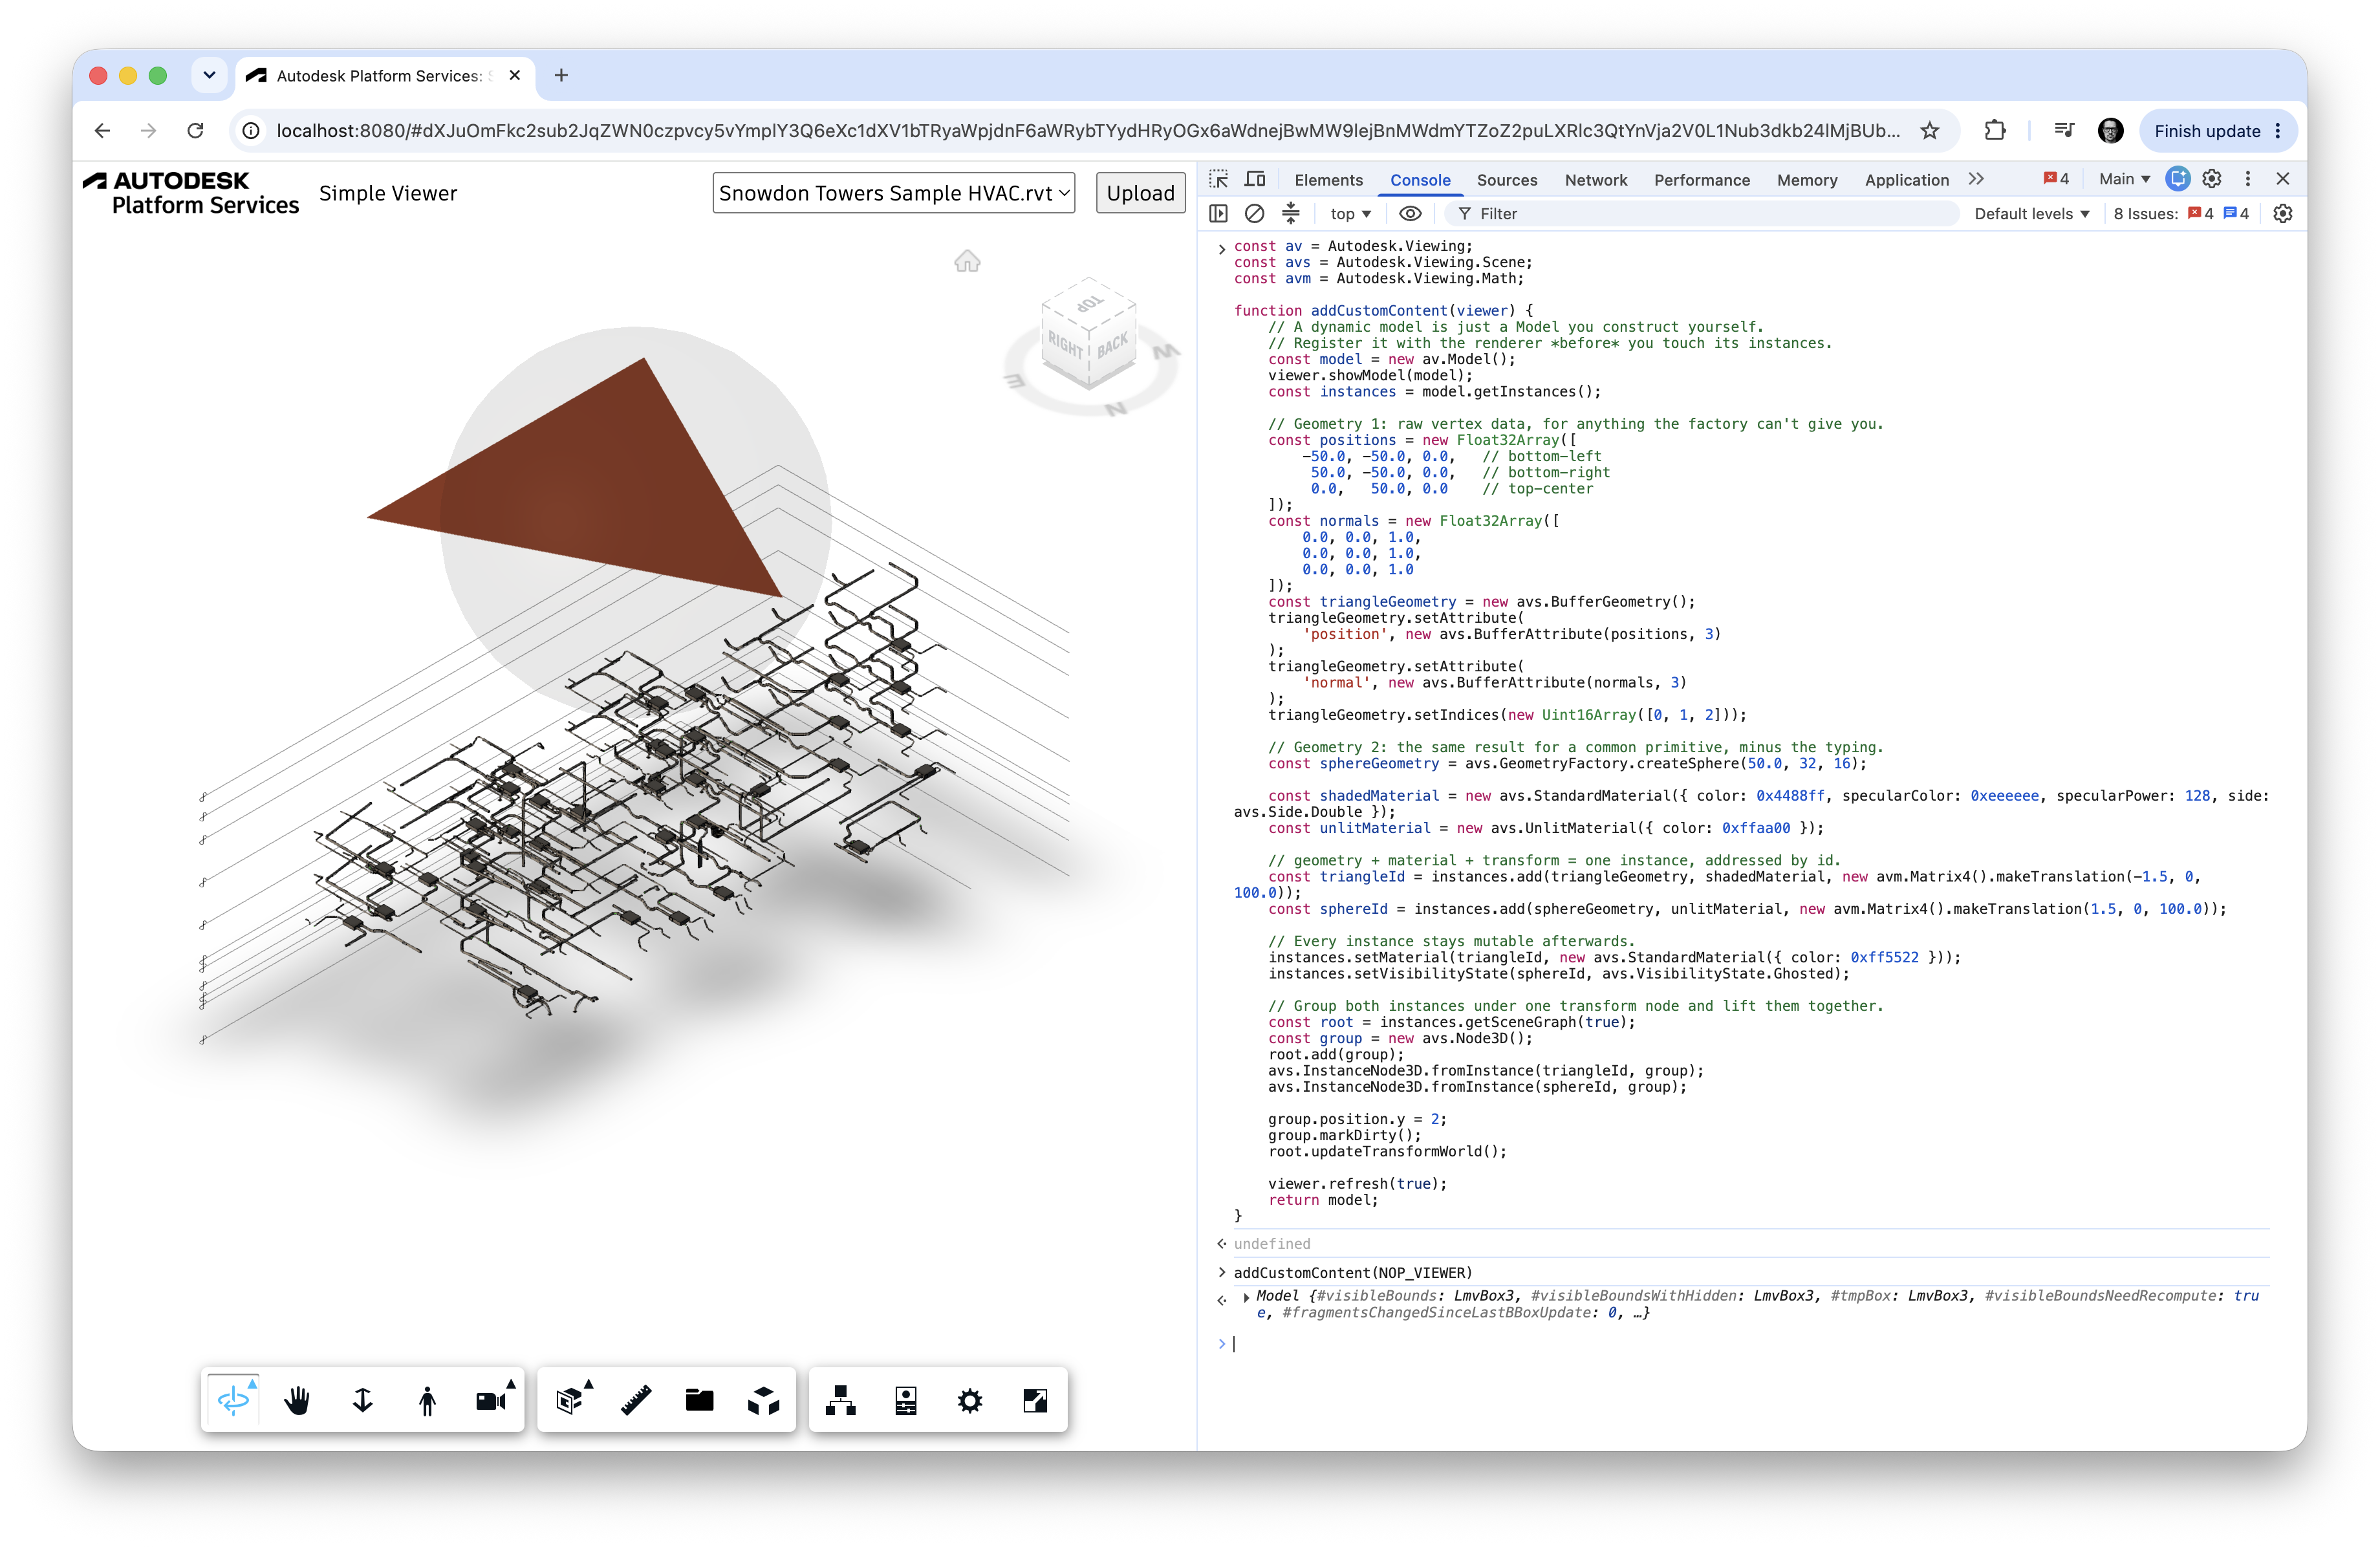Click the console prompt input line
Viewport: 2380px width, 1547px height.
1750,1344
